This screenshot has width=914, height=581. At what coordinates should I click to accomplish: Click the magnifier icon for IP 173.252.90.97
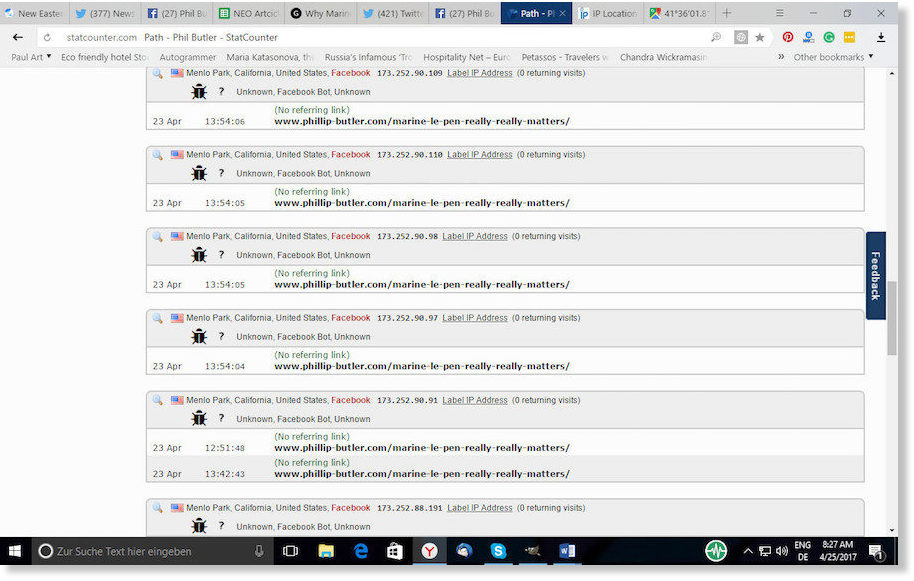157,318
